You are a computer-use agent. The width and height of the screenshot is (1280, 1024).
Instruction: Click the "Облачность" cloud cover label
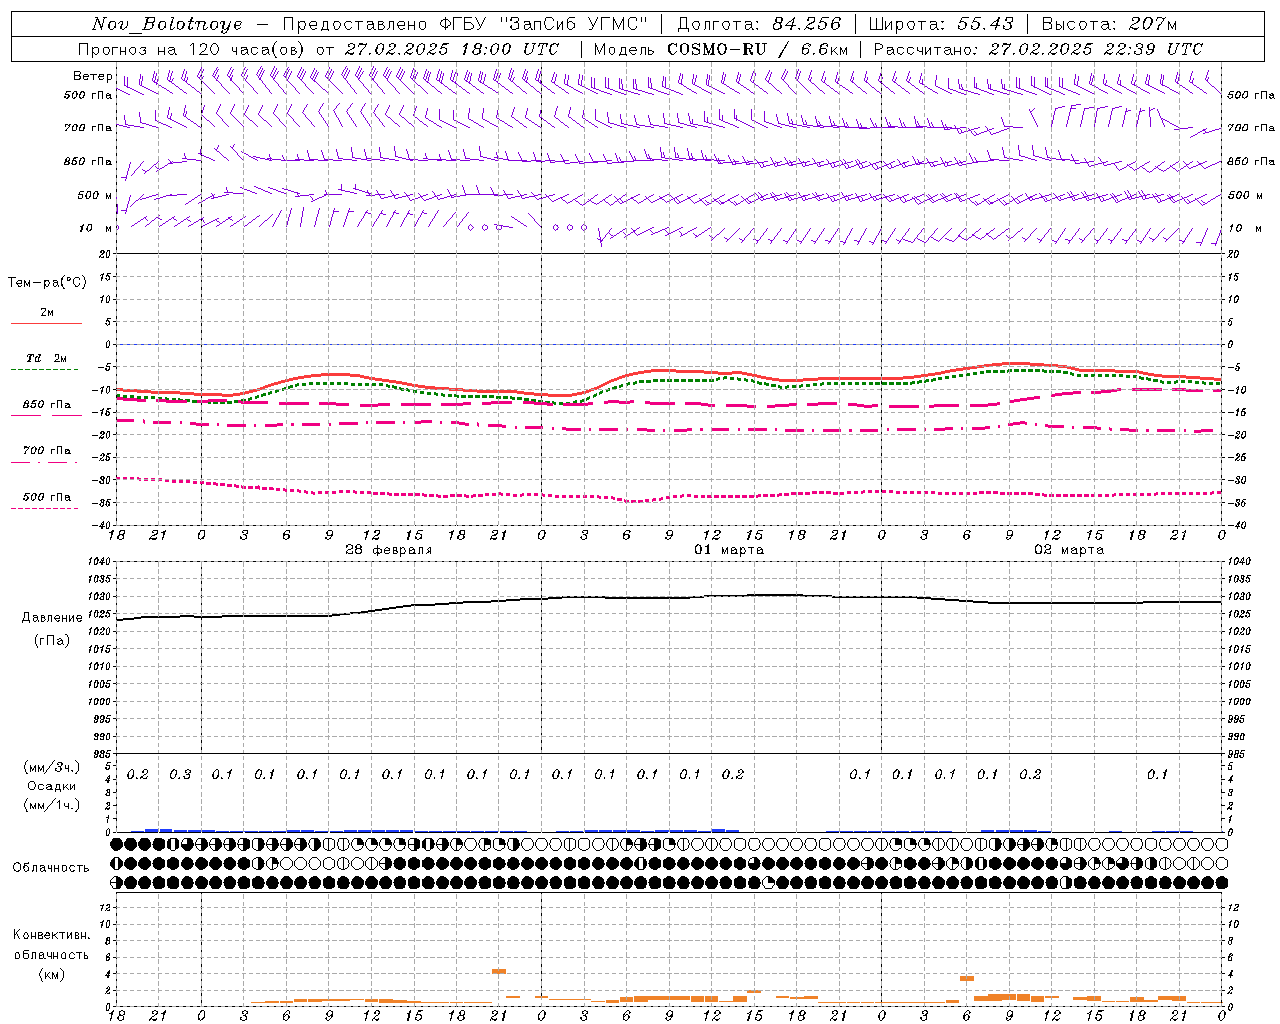(51, 867)
